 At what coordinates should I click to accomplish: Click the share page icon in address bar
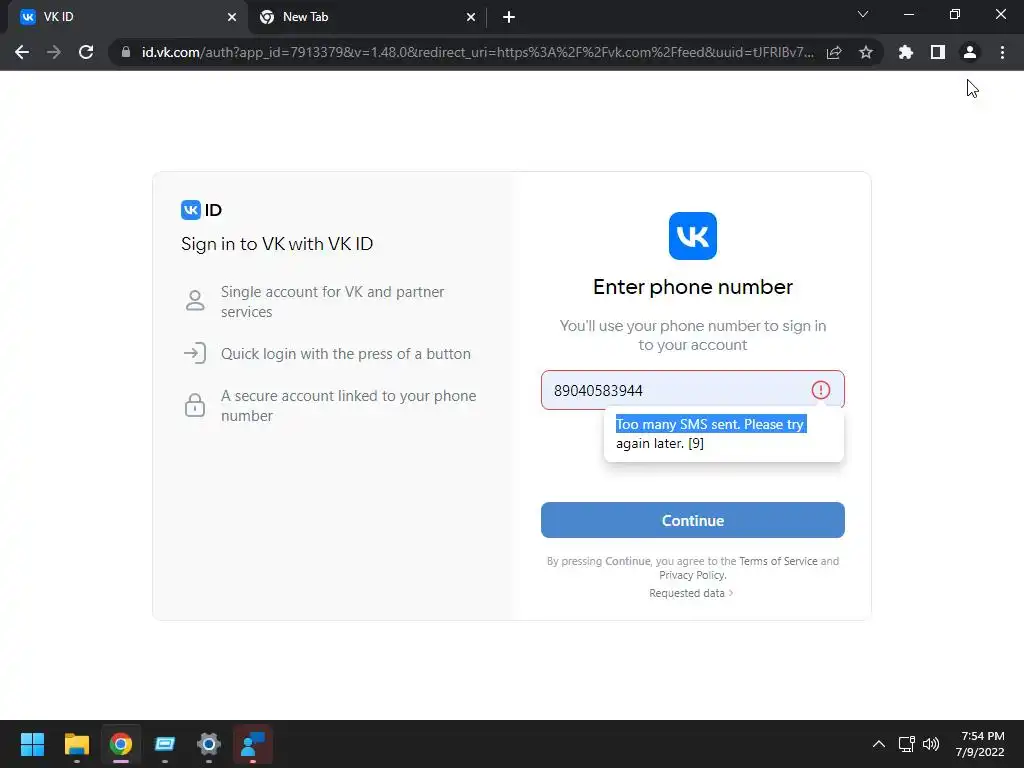(834, 52)
